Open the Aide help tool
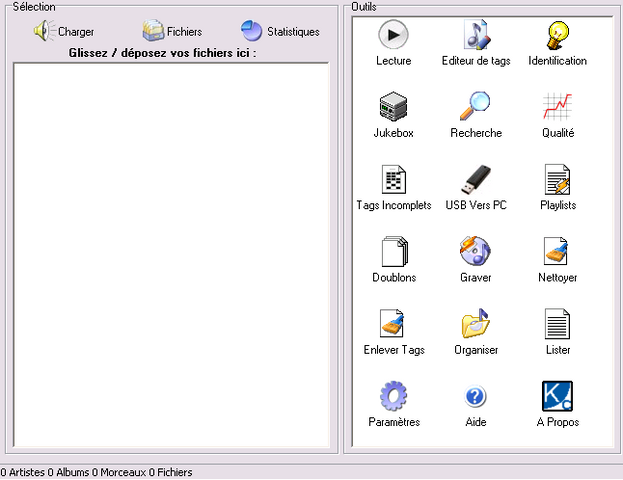Screen dimensions: 623x480 [x=476, y=404]
